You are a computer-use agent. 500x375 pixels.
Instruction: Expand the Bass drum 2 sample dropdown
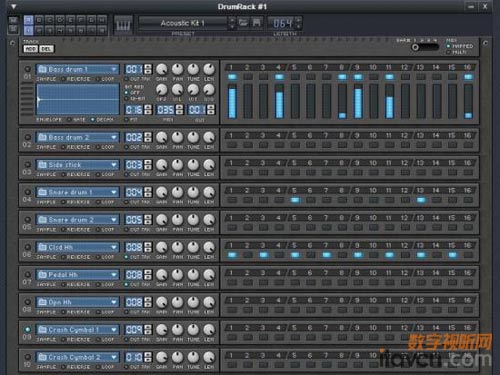click(114, 137)
